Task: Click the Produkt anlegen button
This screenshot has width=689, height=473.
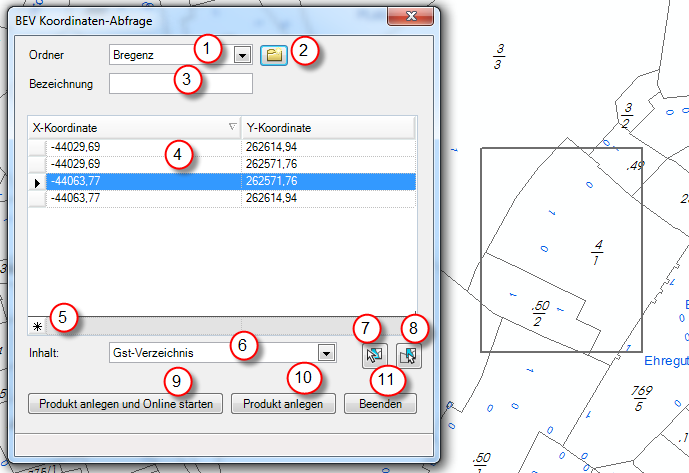Action: pos(285,404)
